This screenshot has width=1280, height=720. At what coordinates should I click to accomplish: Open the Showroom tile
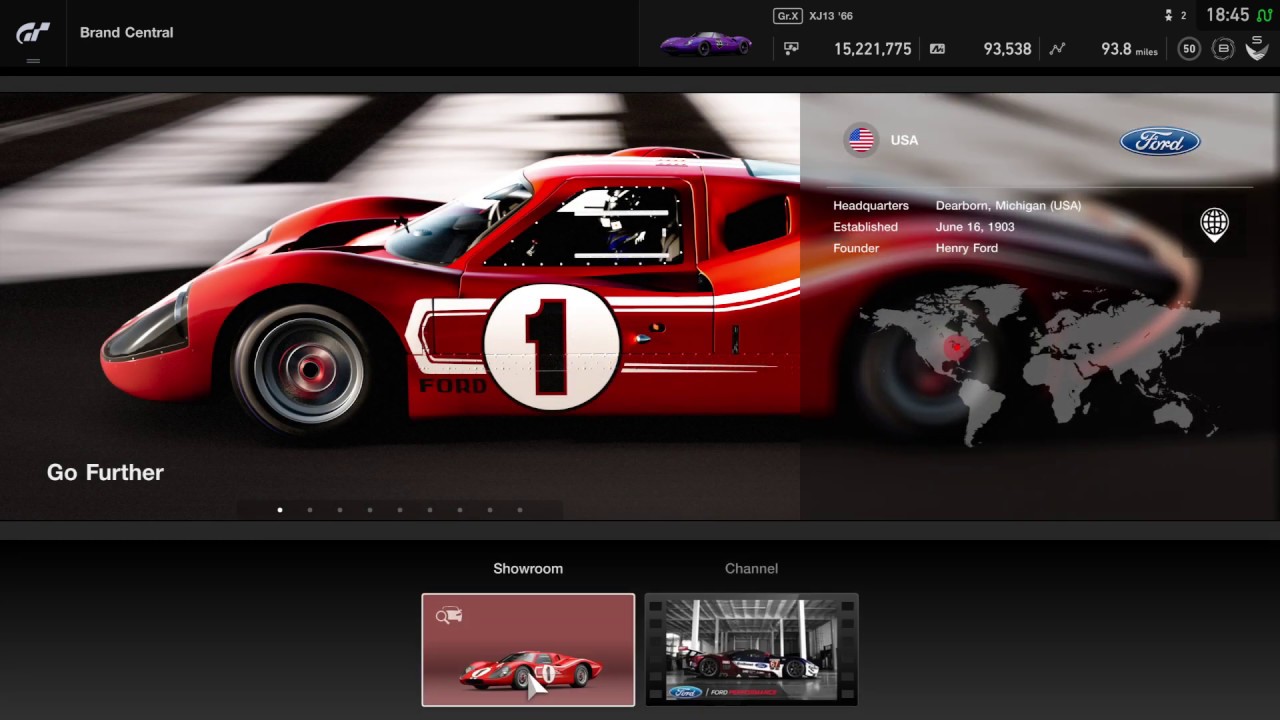528,650
